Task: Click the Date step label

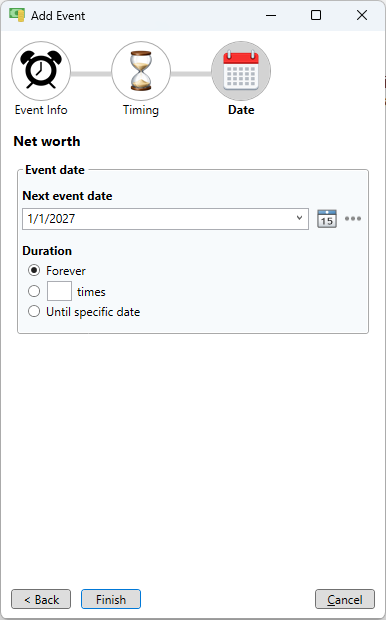Action: pyautogui.click(x=241, y=110)
